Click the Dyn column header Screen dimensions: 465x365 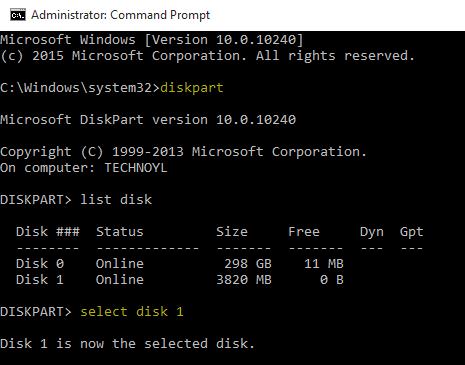point(372,232)
